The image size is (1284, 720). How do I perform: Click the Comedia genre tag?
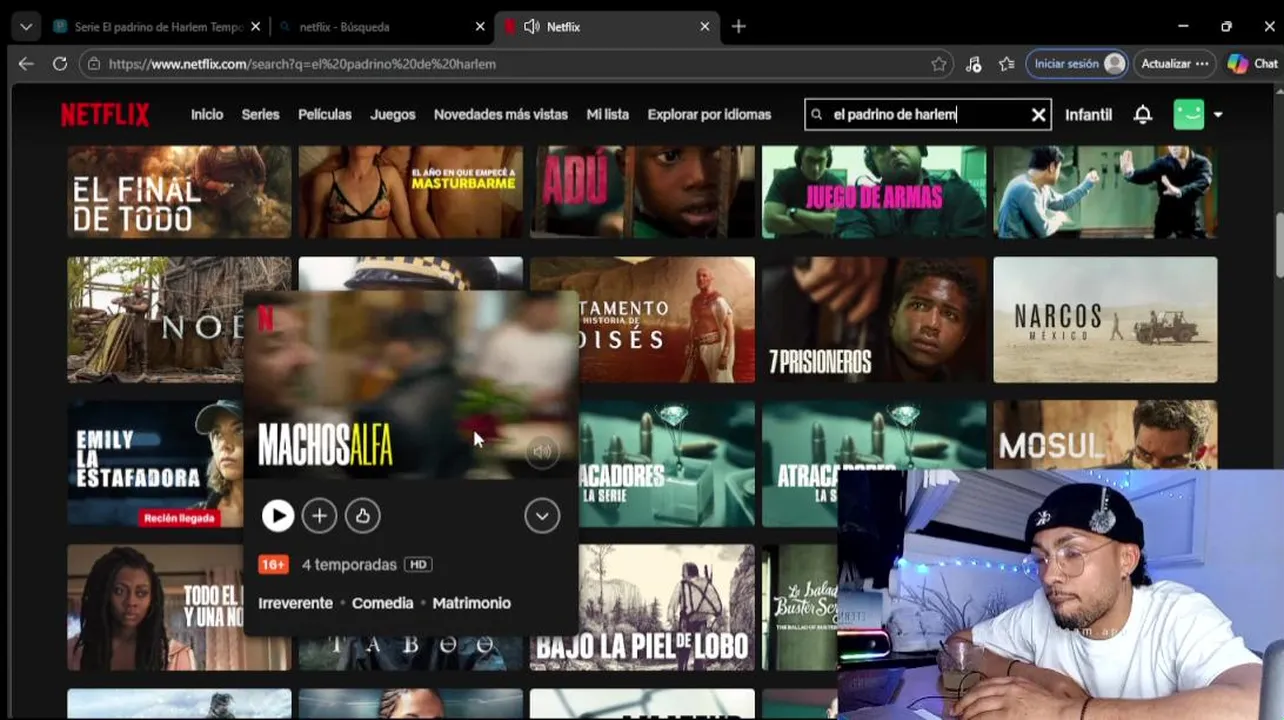[382, 603]
